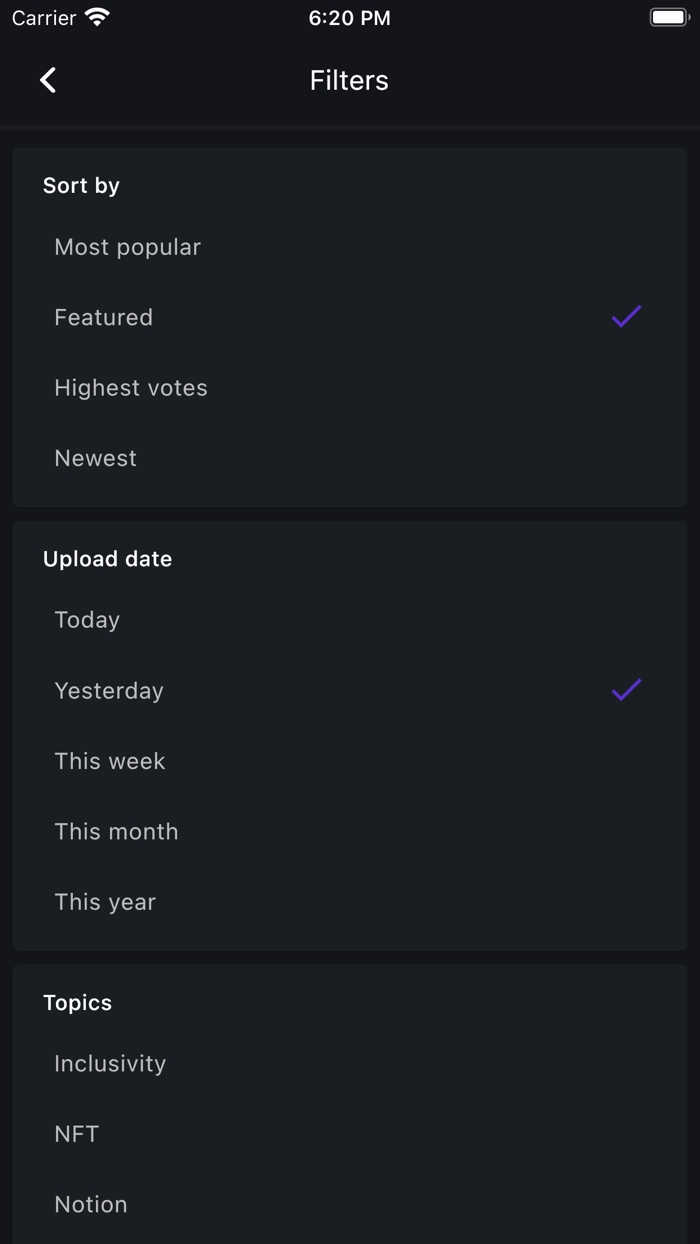
Task: Choose Today as upload date
Action: coord(87,619)
